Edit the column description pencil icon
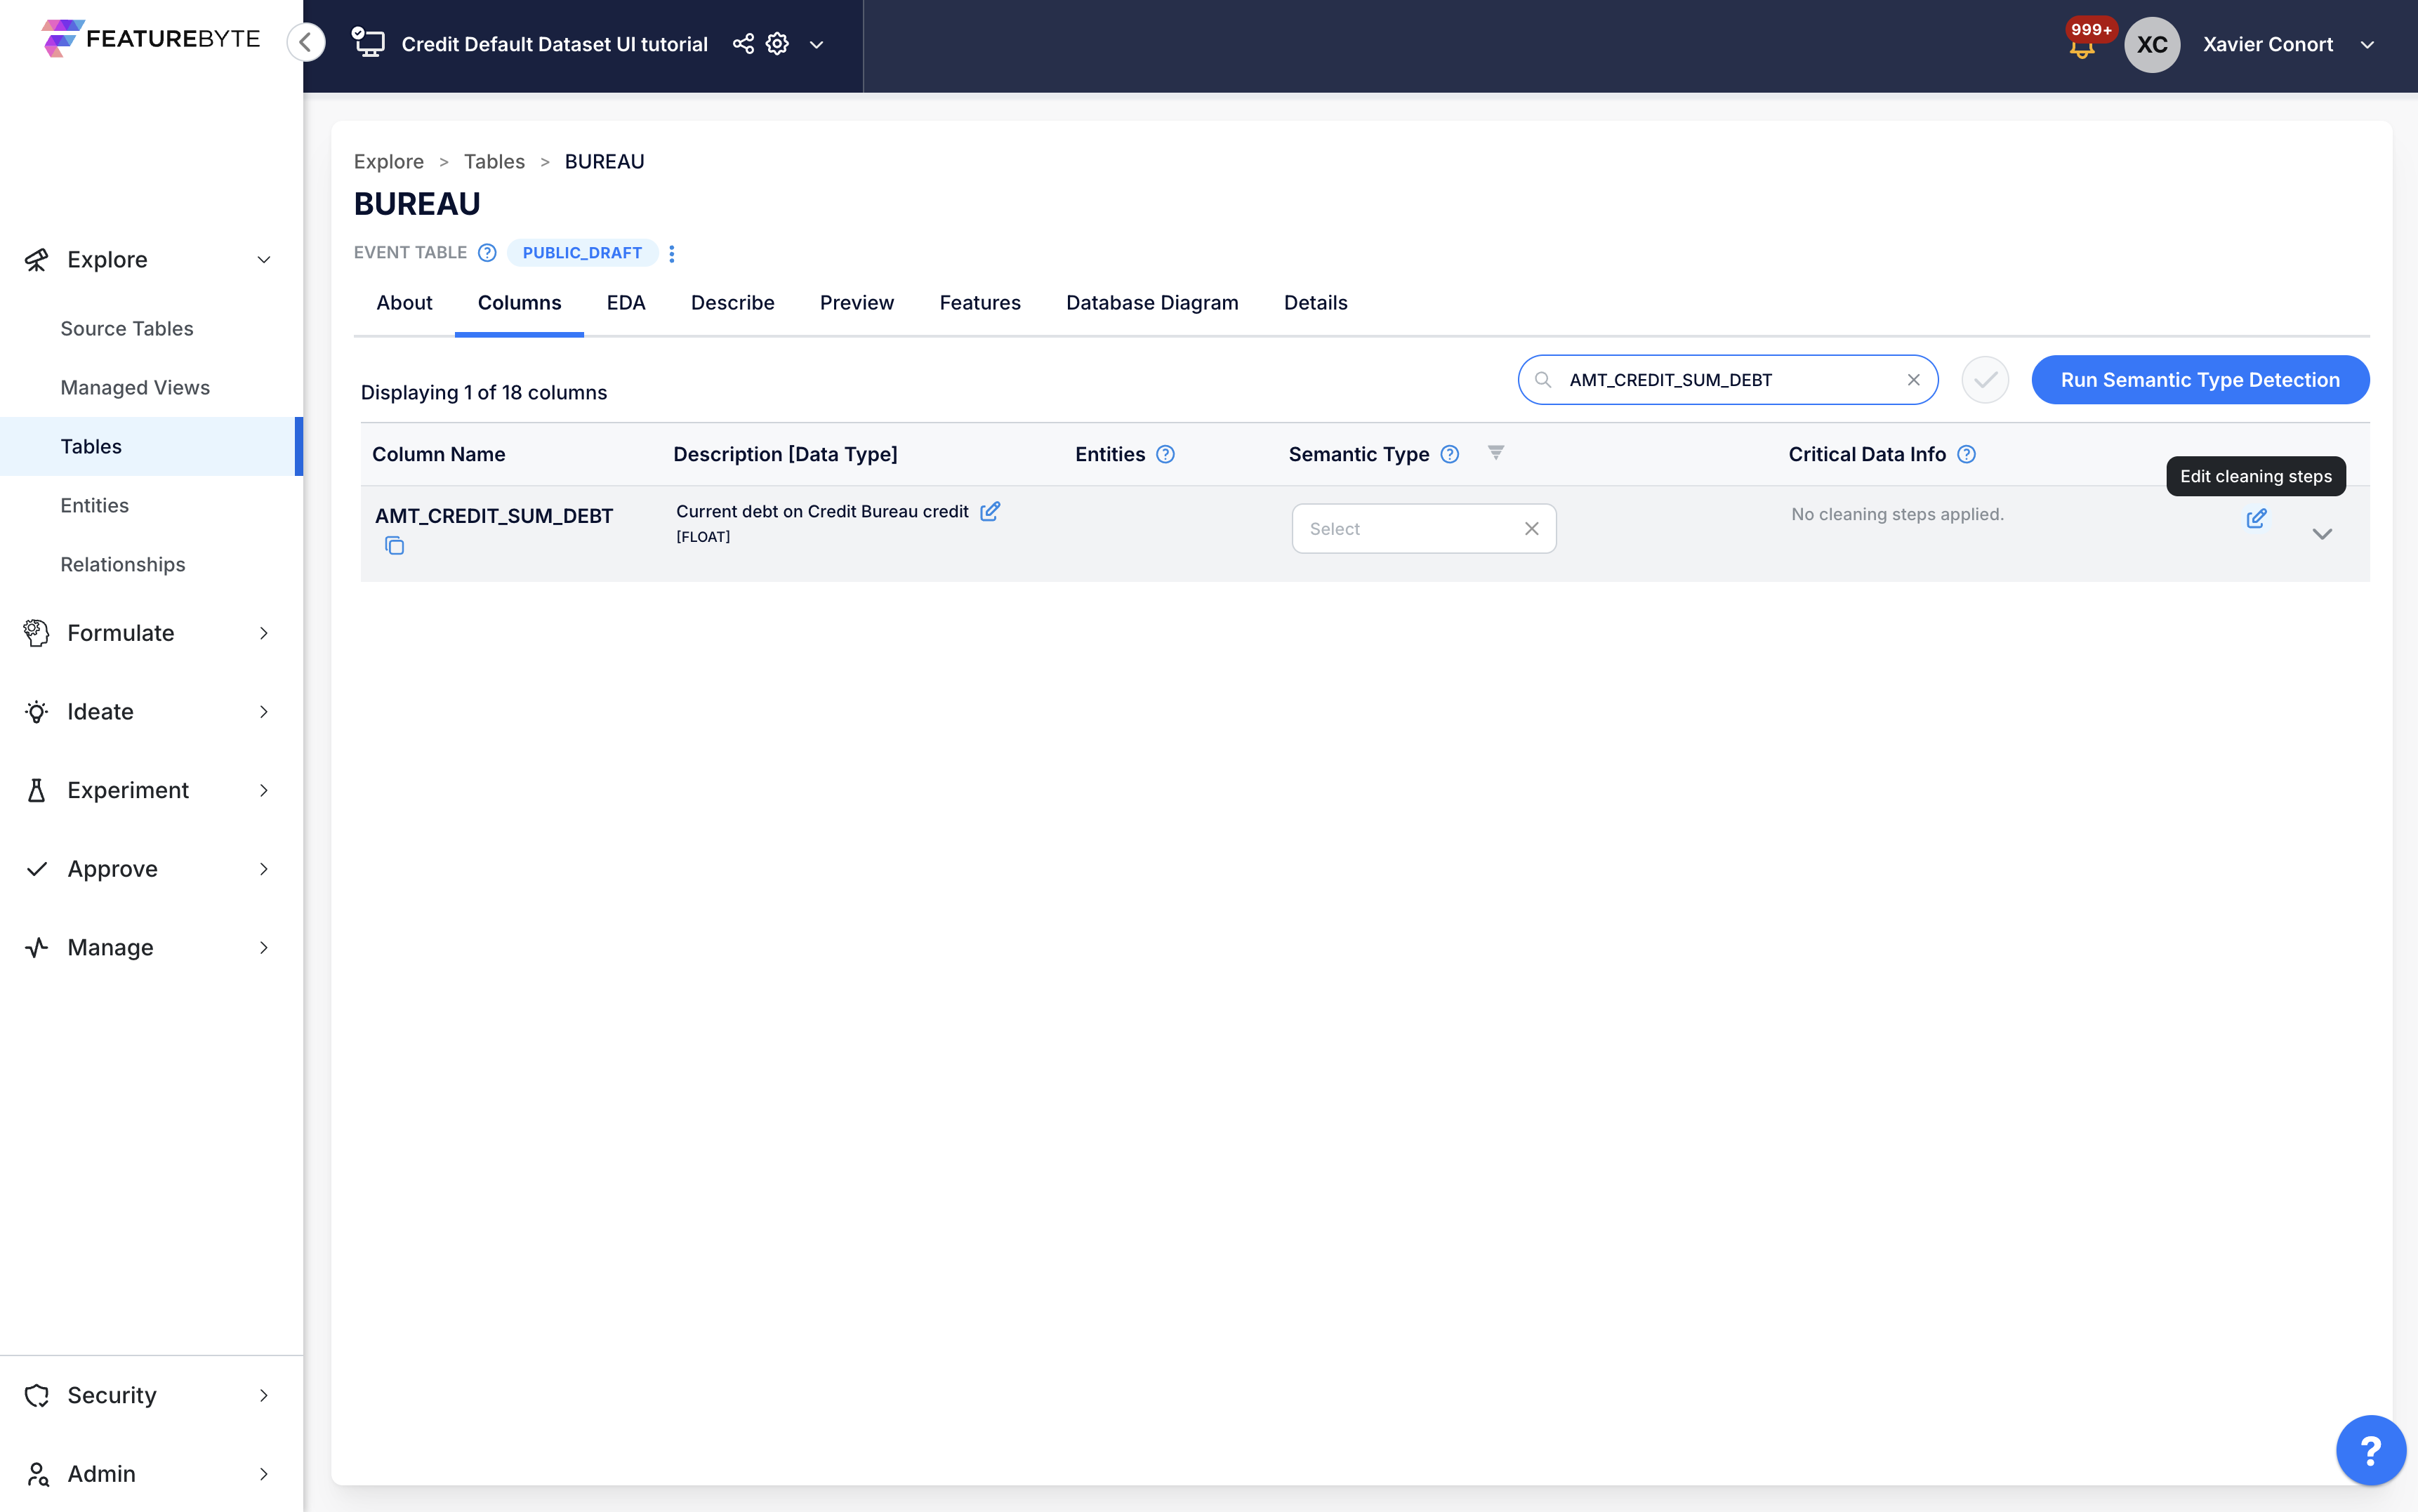 point(990,511)
